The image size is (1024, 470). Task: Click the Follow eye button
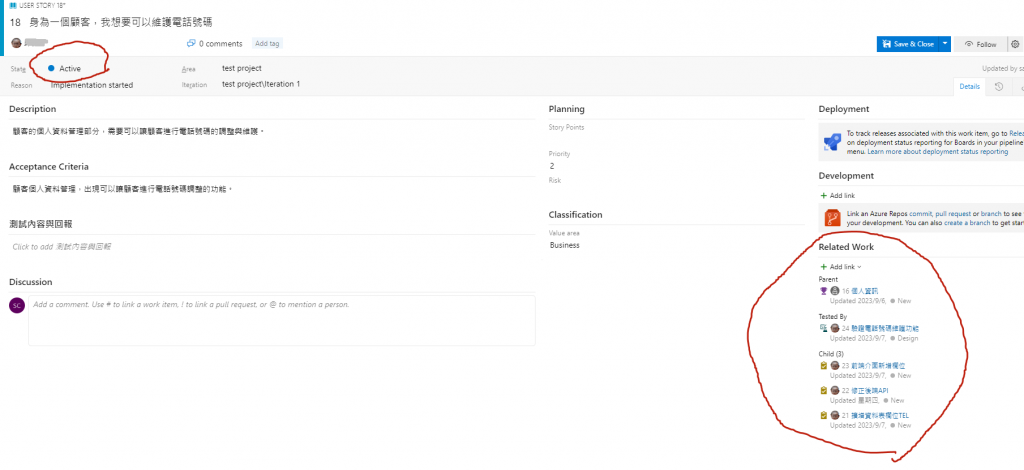tap(980, 44)
